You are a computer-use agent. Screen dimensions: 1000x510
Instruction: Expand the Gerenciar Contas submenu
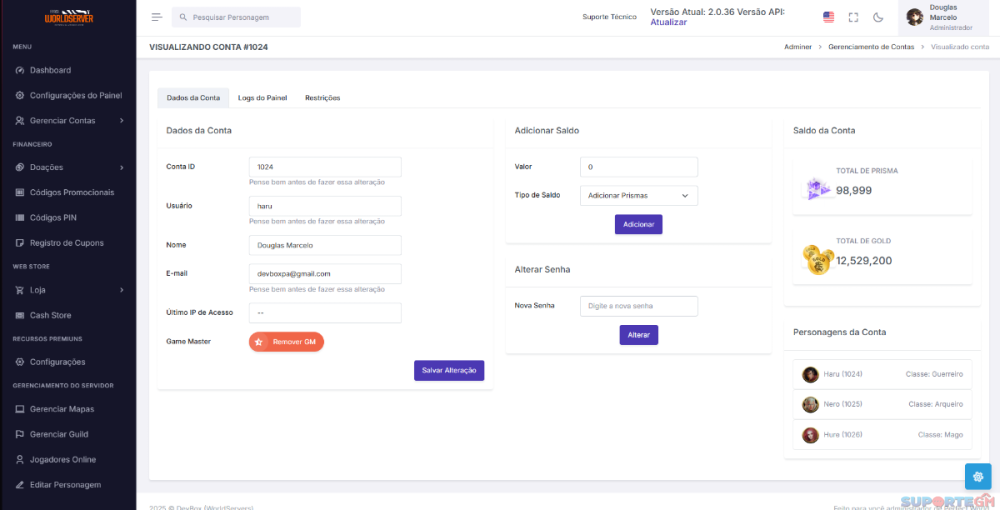(x=68, y=121)
